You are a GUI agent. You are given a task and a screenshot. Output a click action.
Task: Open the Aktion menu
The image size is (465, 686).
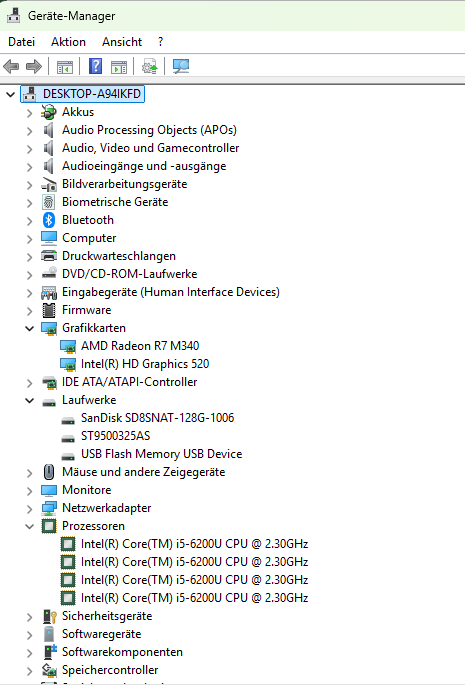coord(68,42)
